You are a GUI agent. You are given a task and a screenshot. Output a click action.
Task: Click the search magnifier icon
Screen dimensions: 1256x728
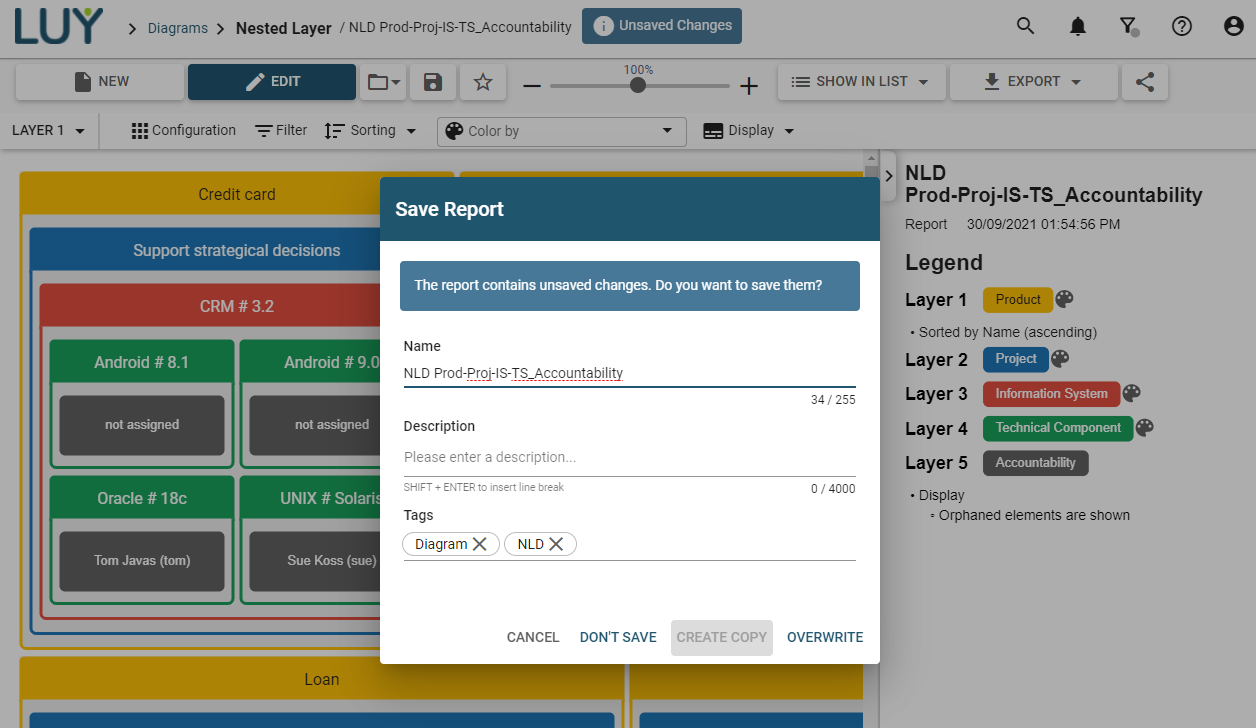coord(1025,27)
